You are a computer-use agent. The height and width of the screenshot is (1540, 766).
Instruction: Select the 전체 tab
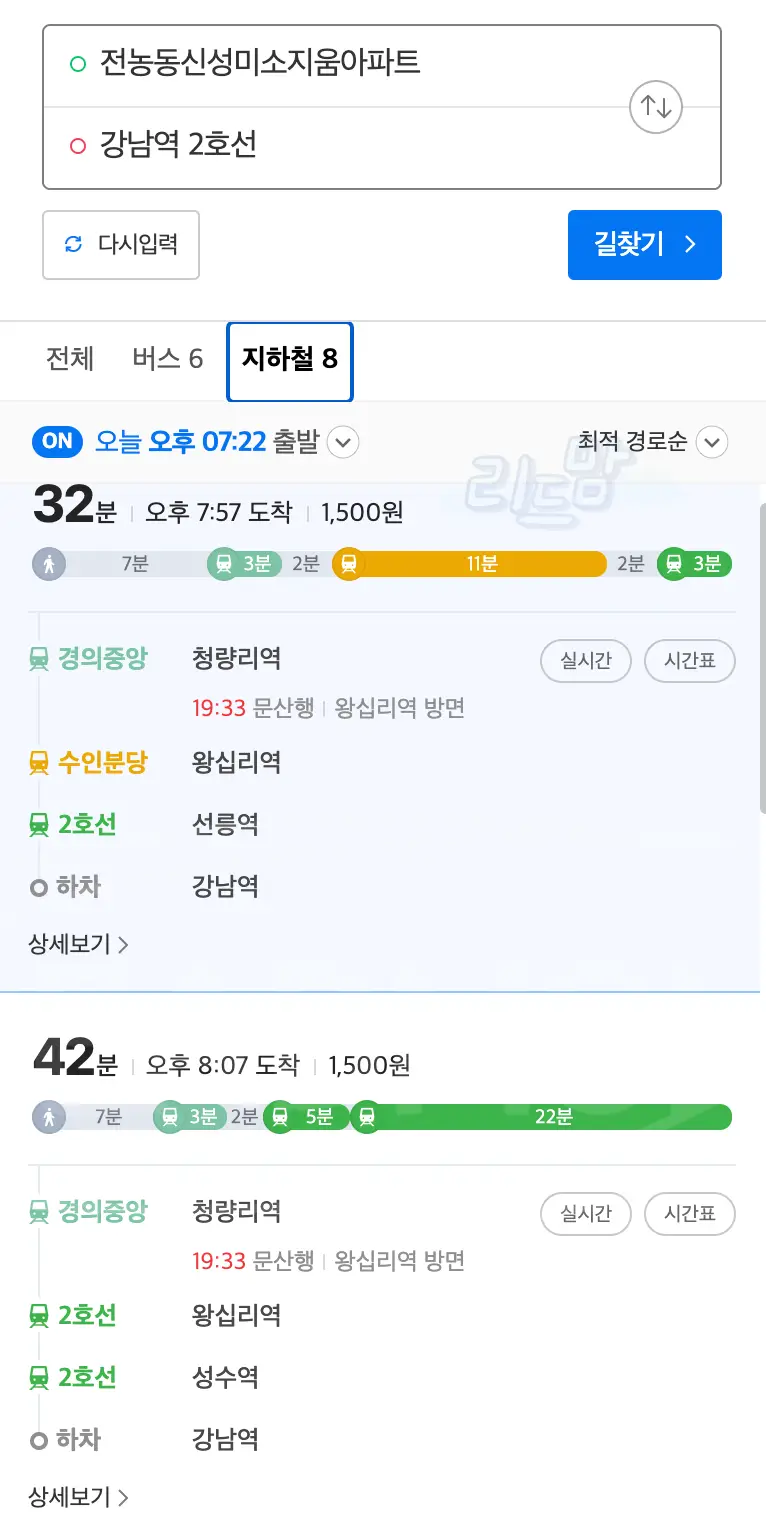(x=70, y=359)
